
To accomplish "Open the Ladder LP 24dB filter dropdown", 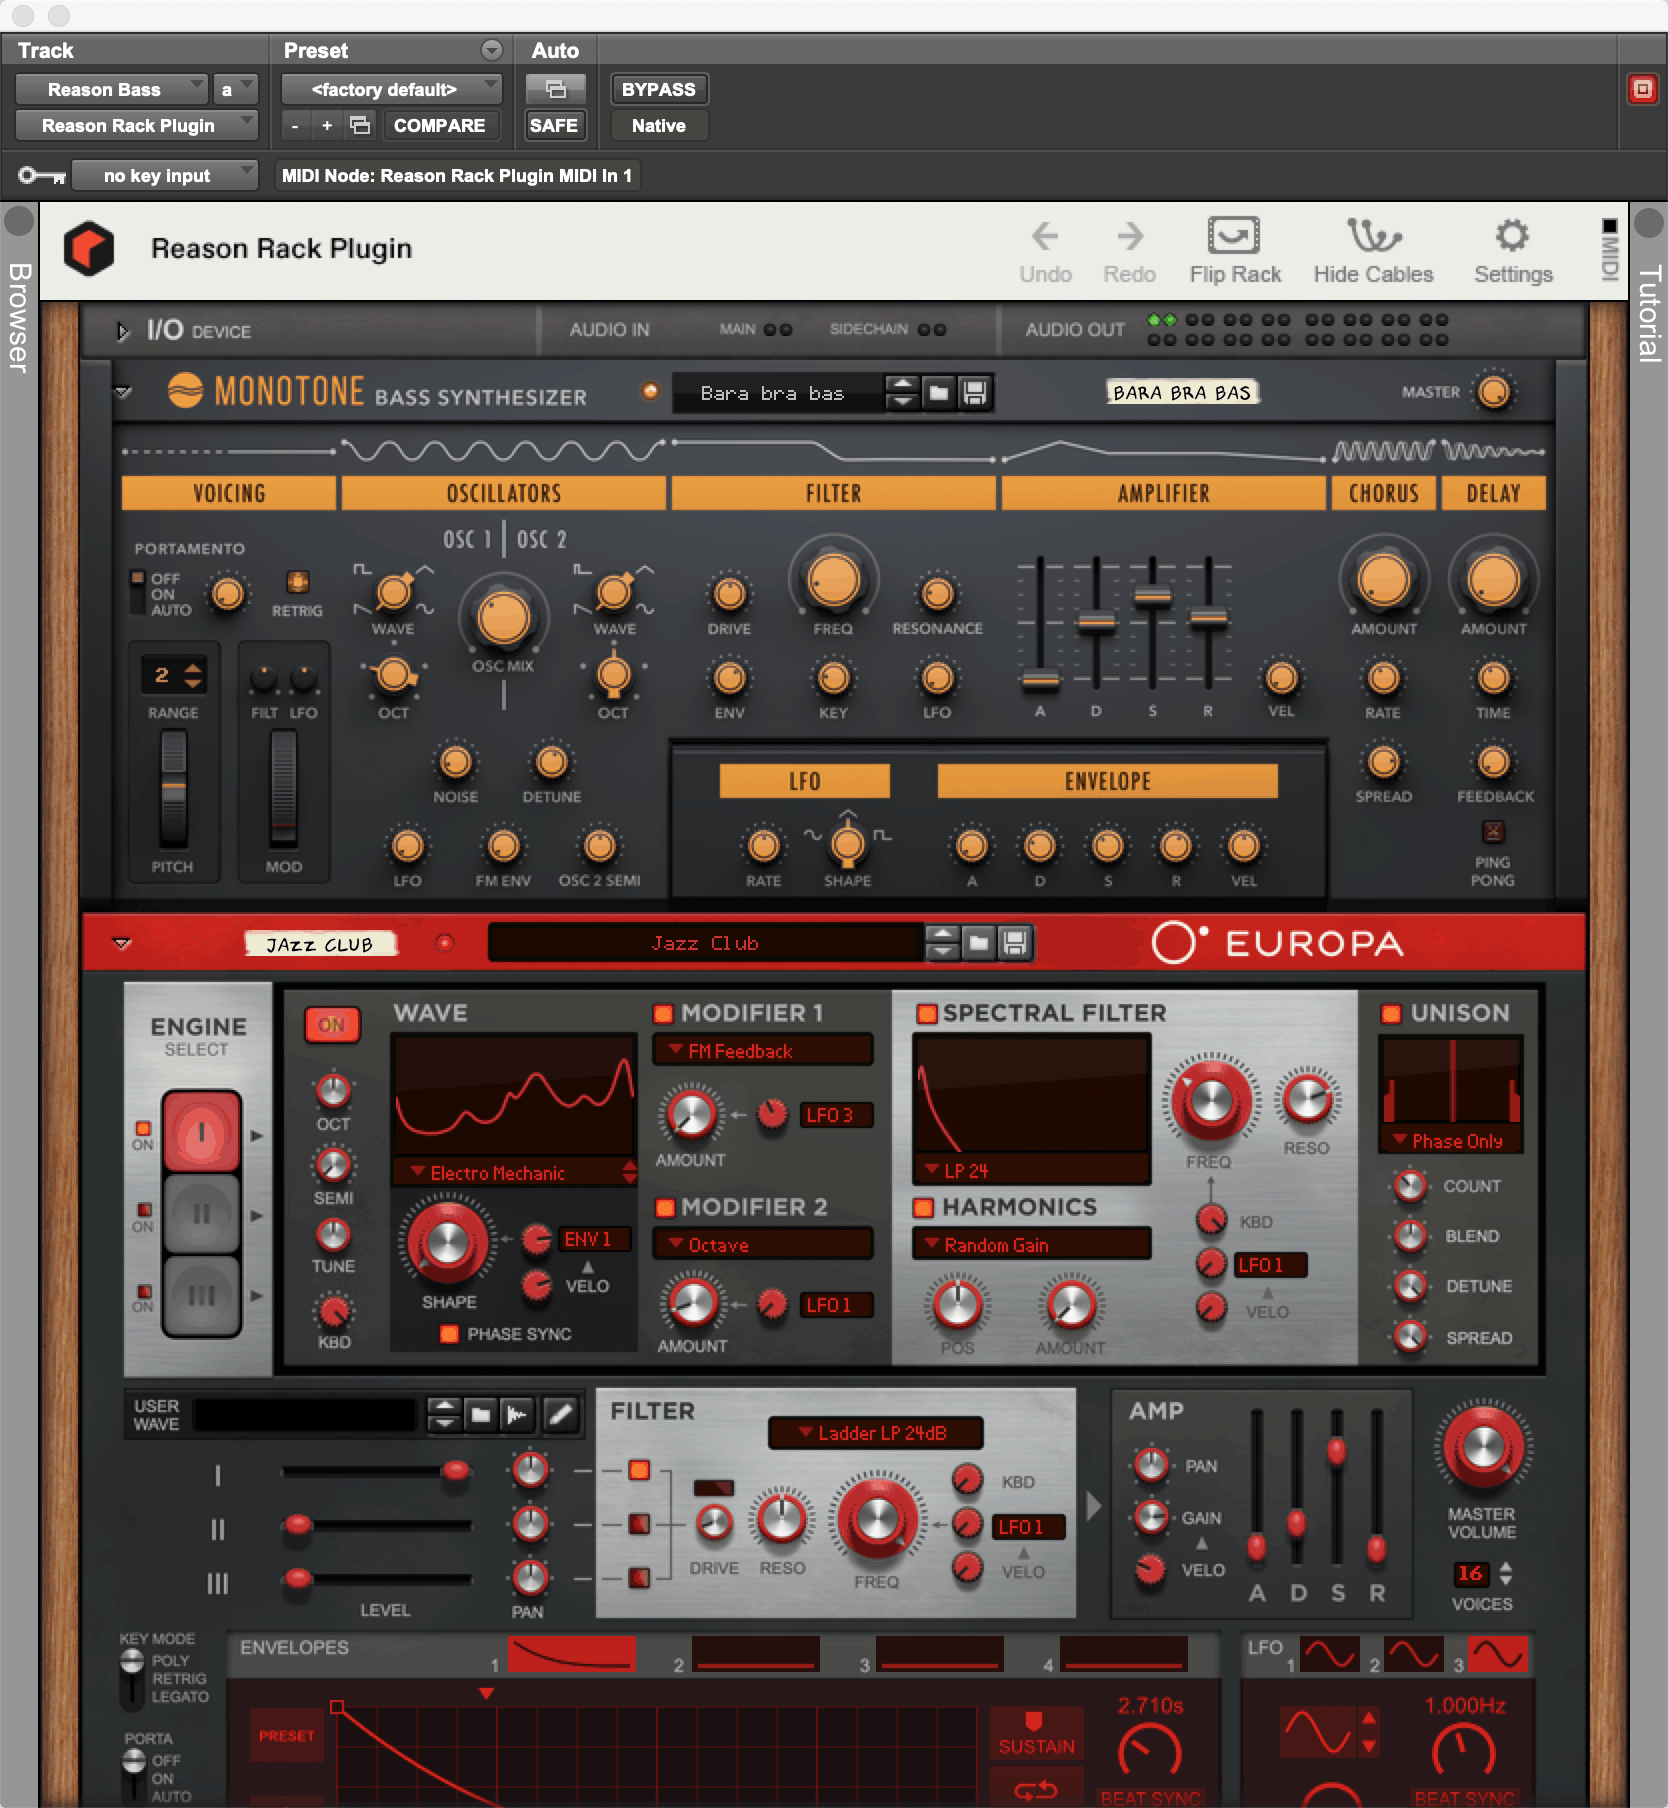I will [x=874, y=1433].
